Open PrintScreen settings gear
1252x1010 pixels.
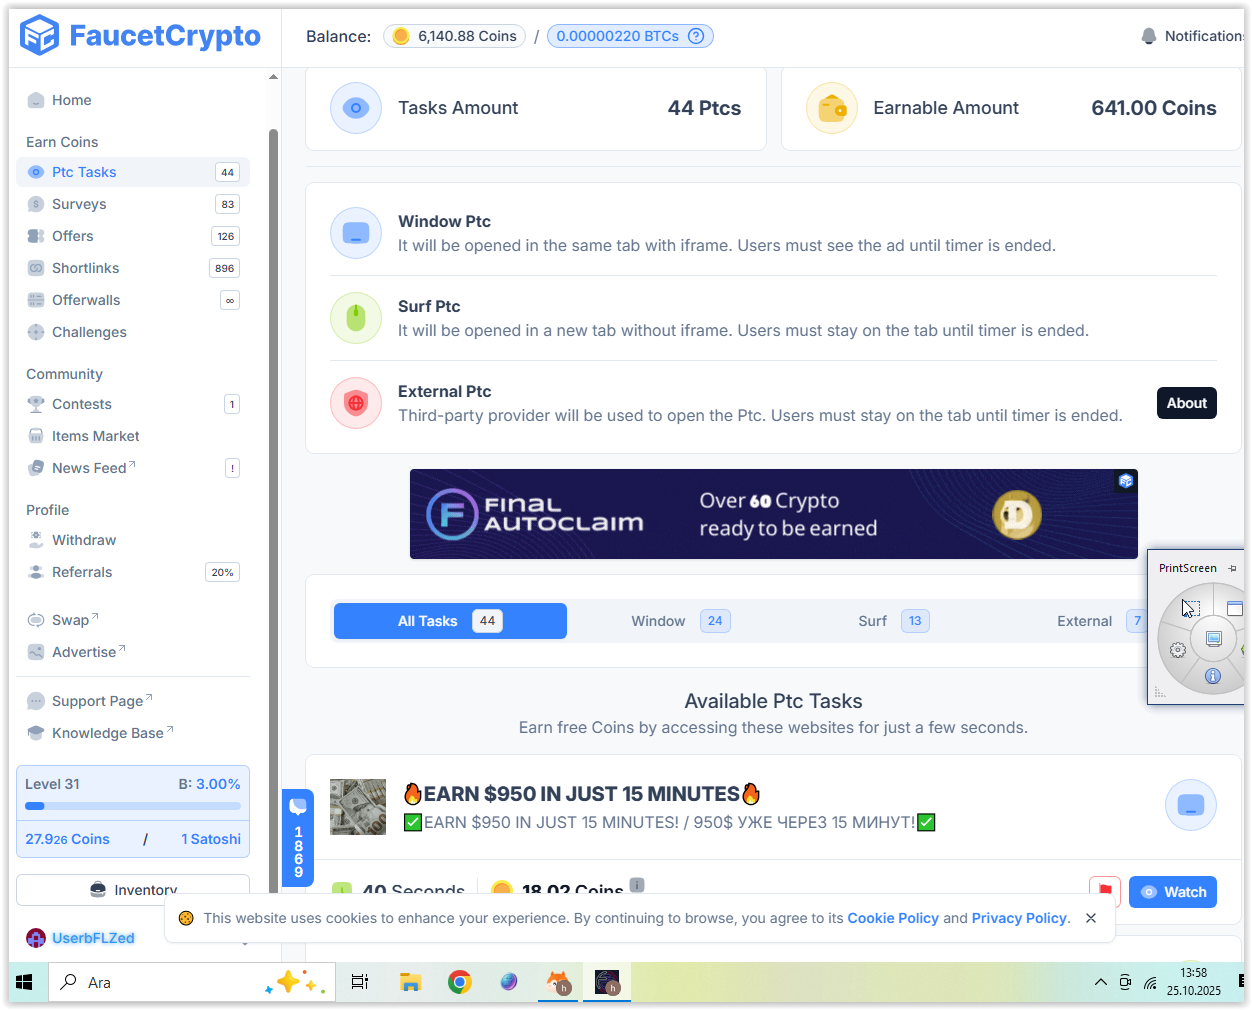pyautogui.click(x=1178, y=650)
